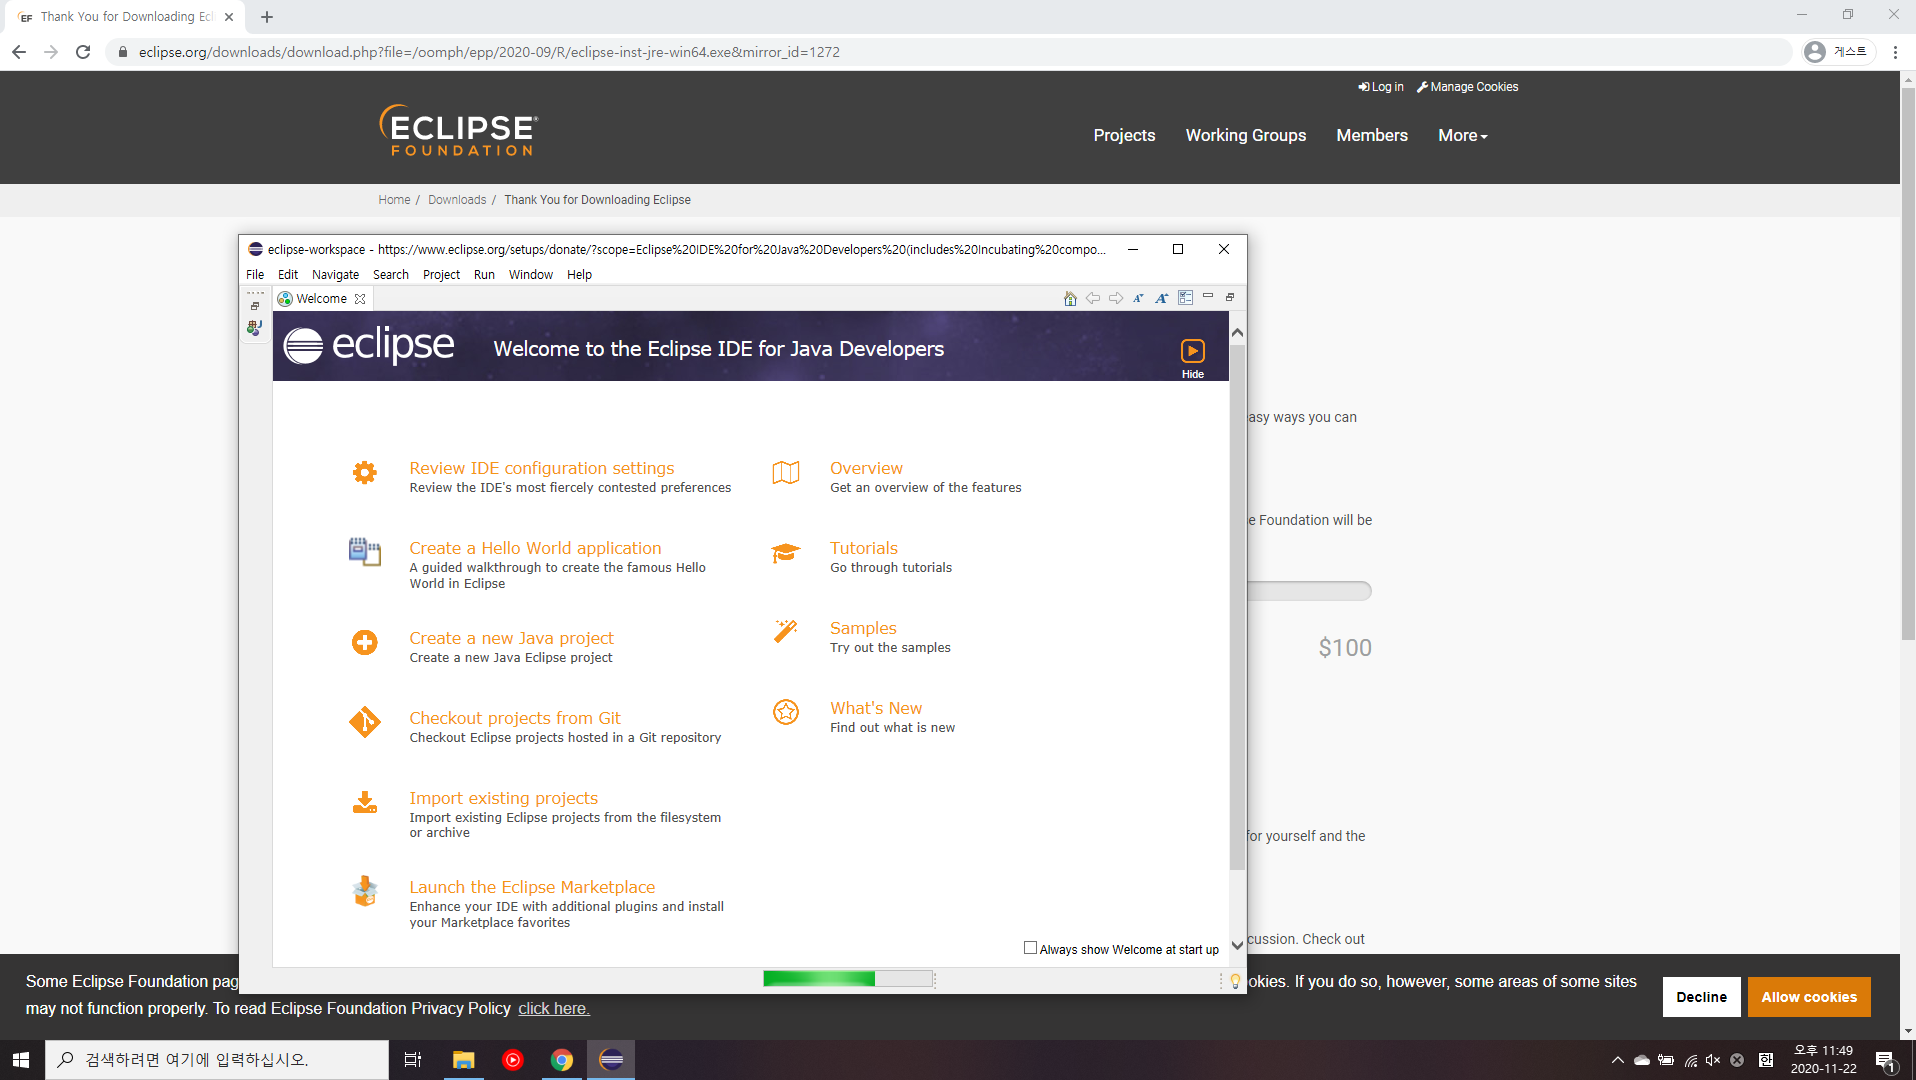Click the tip of the day lightbulb in status bar
This screenshot has width=1916, height=1080.
1235,981
